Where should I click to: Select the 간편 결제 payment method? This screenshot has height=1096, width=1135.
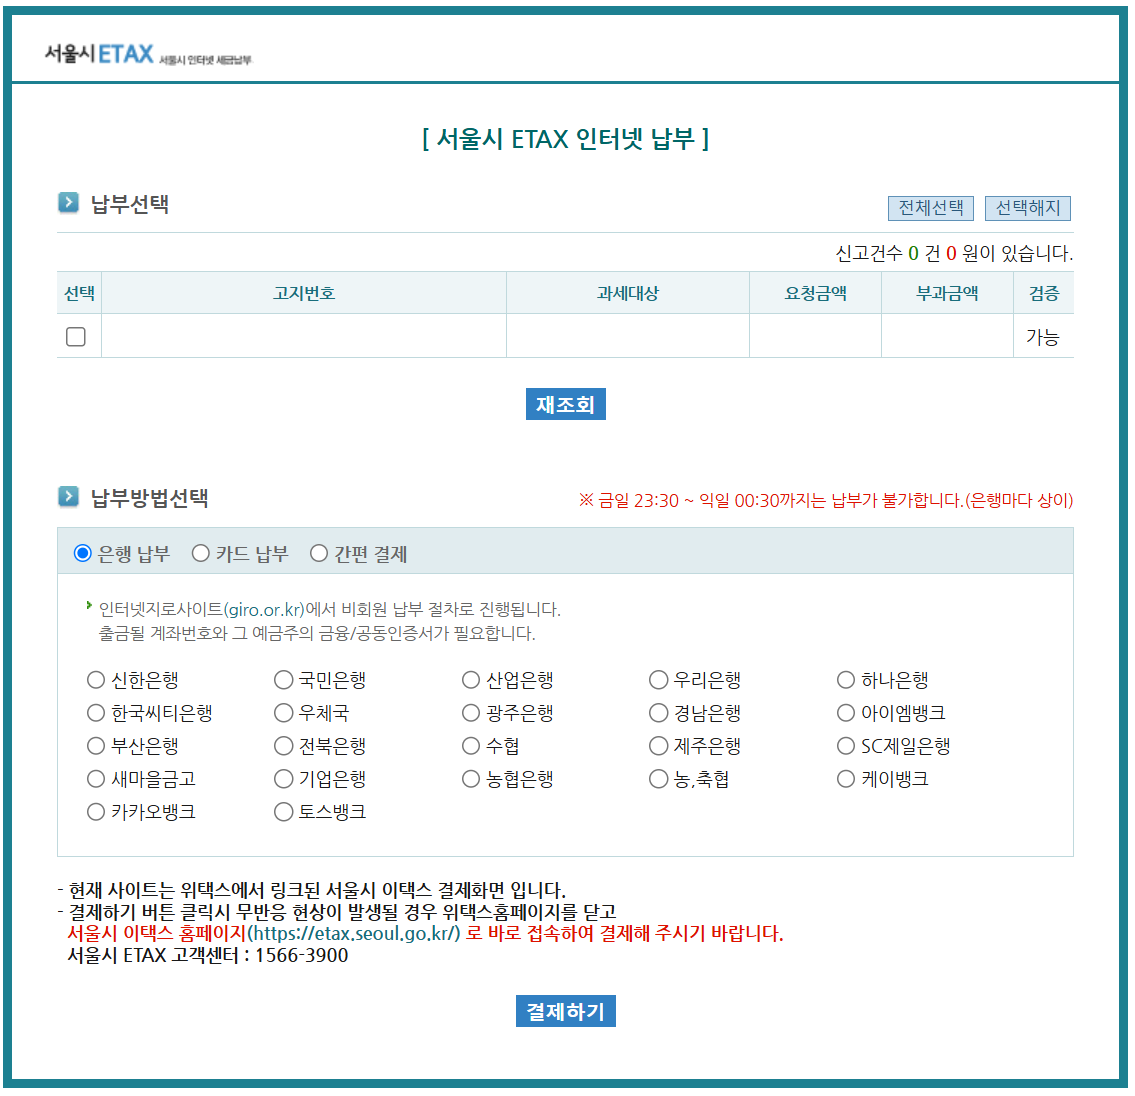pyautogui.click(x=318, y=552)
